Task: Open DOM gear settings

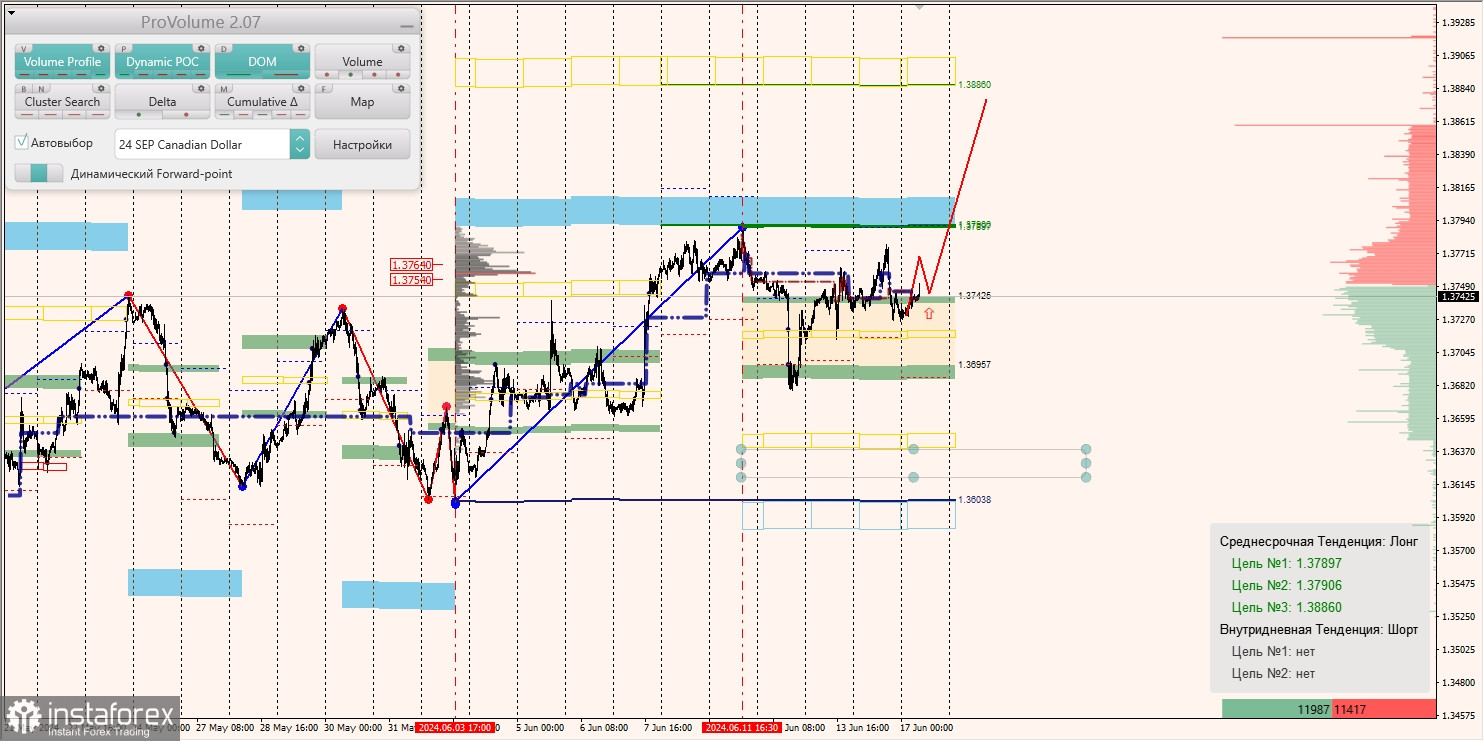Action: point(301,48)
